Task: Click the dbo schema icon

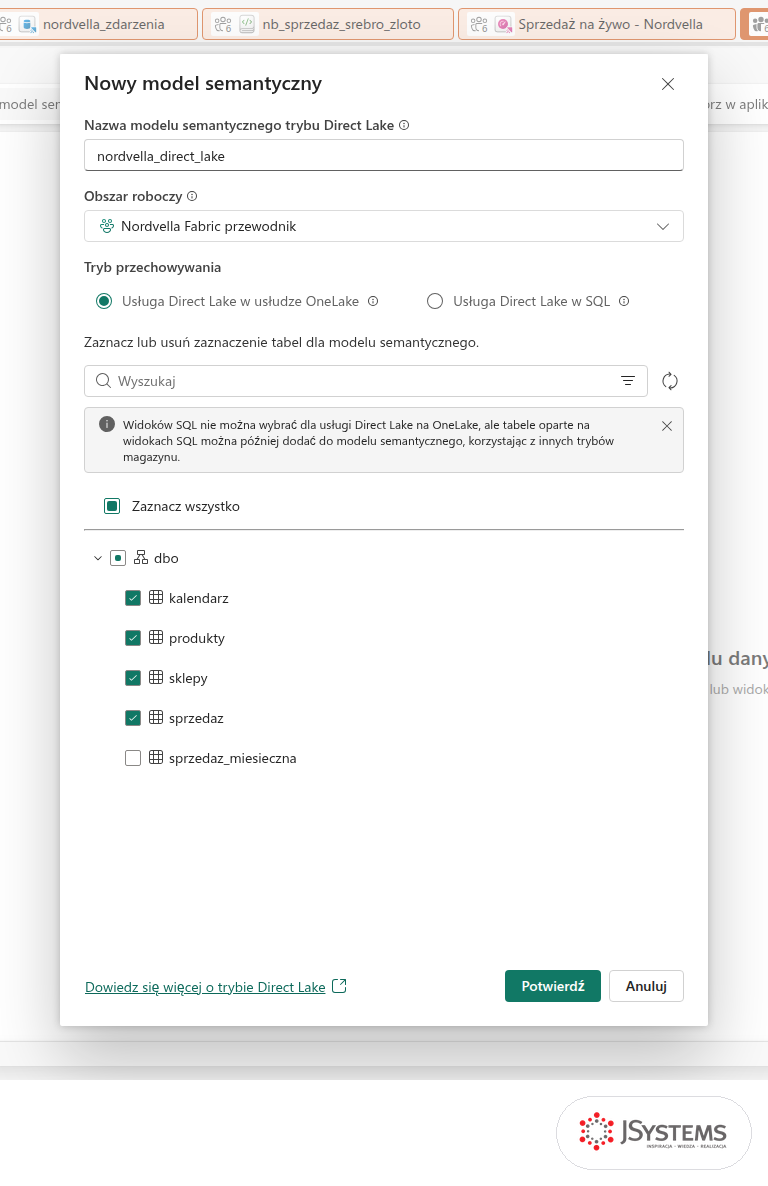Action: pos(141,557)
